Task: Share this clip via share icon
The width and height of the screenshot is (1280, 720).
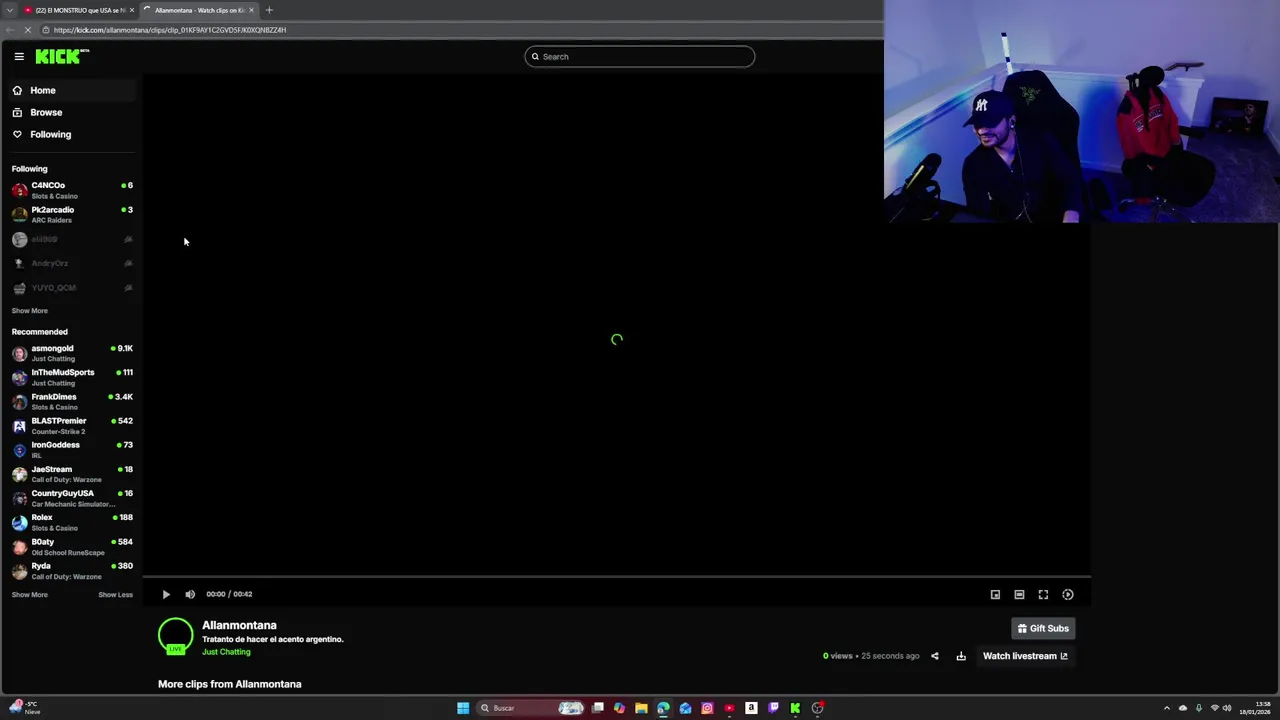Action: pyautogui.click(x=935, y=656)
